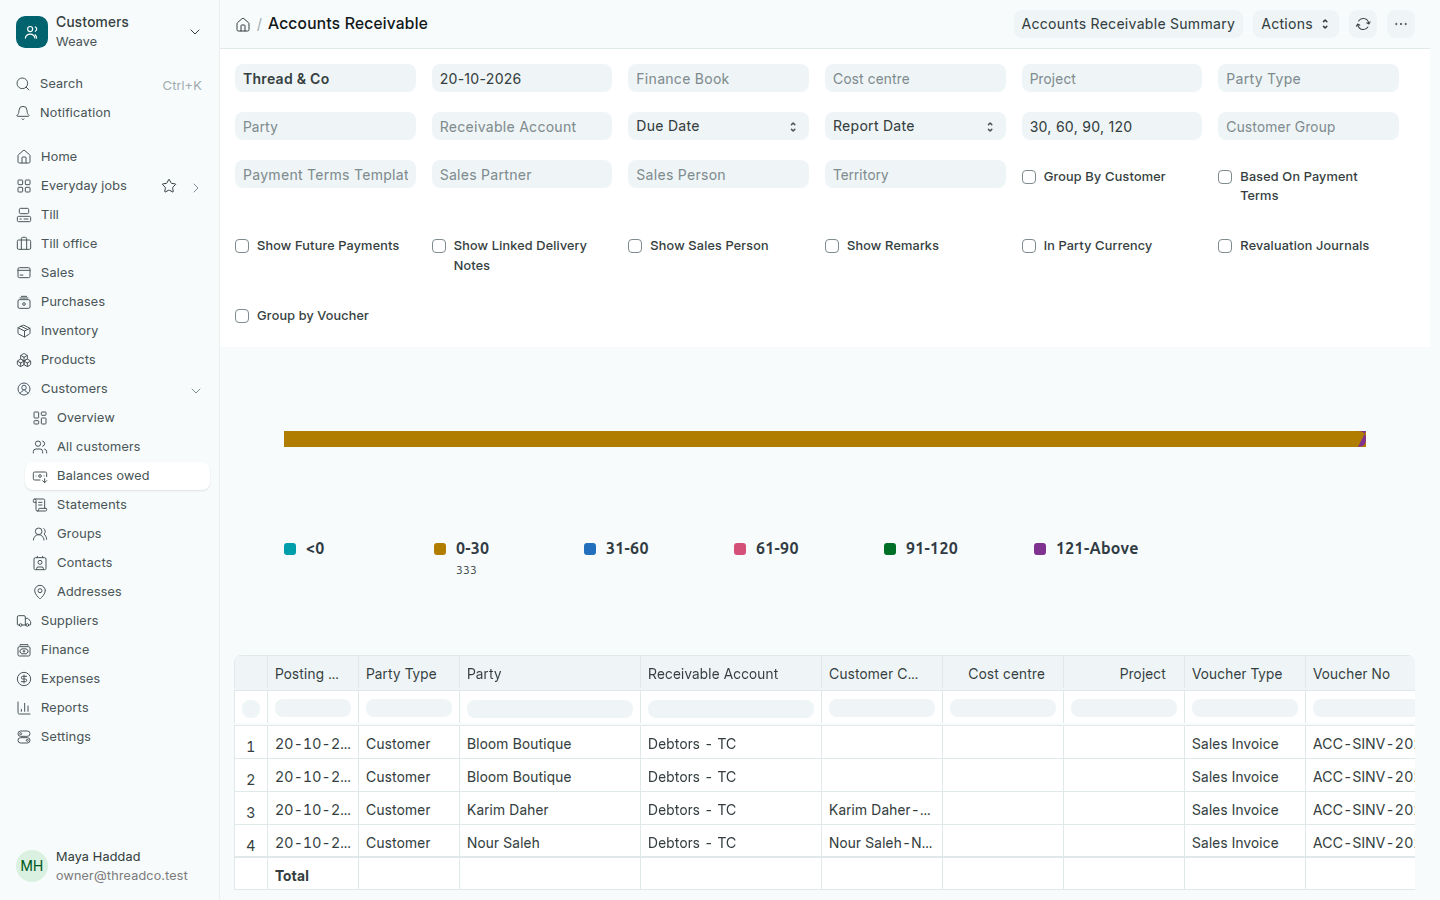Click the 121-Above purple legend swatch
1440x900 pixels.
(1040, 549)
